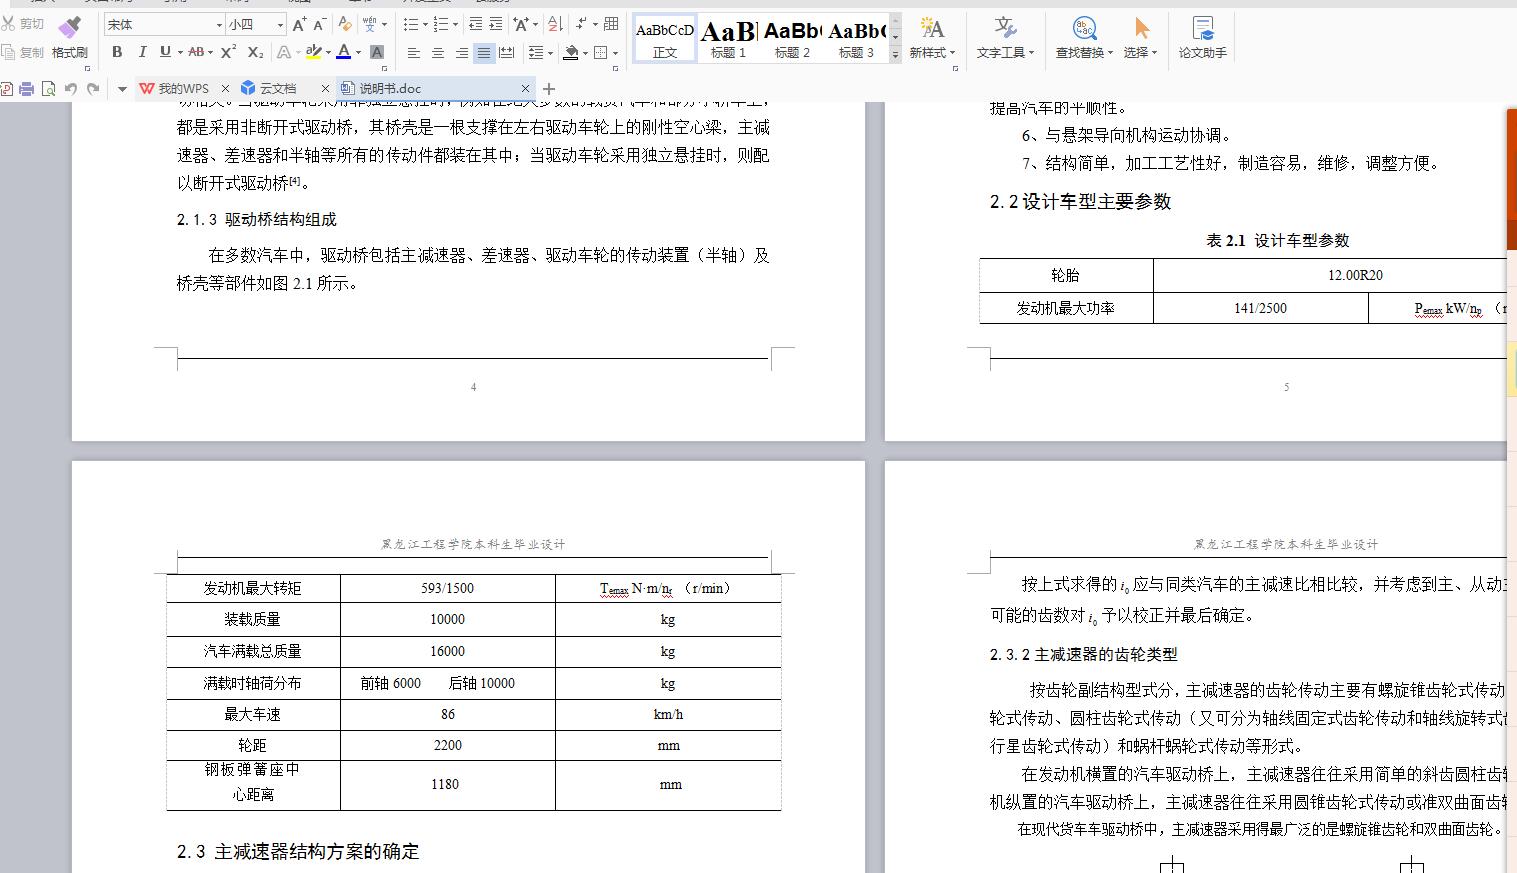Apply the 标题 2 style

coord(792,38)
